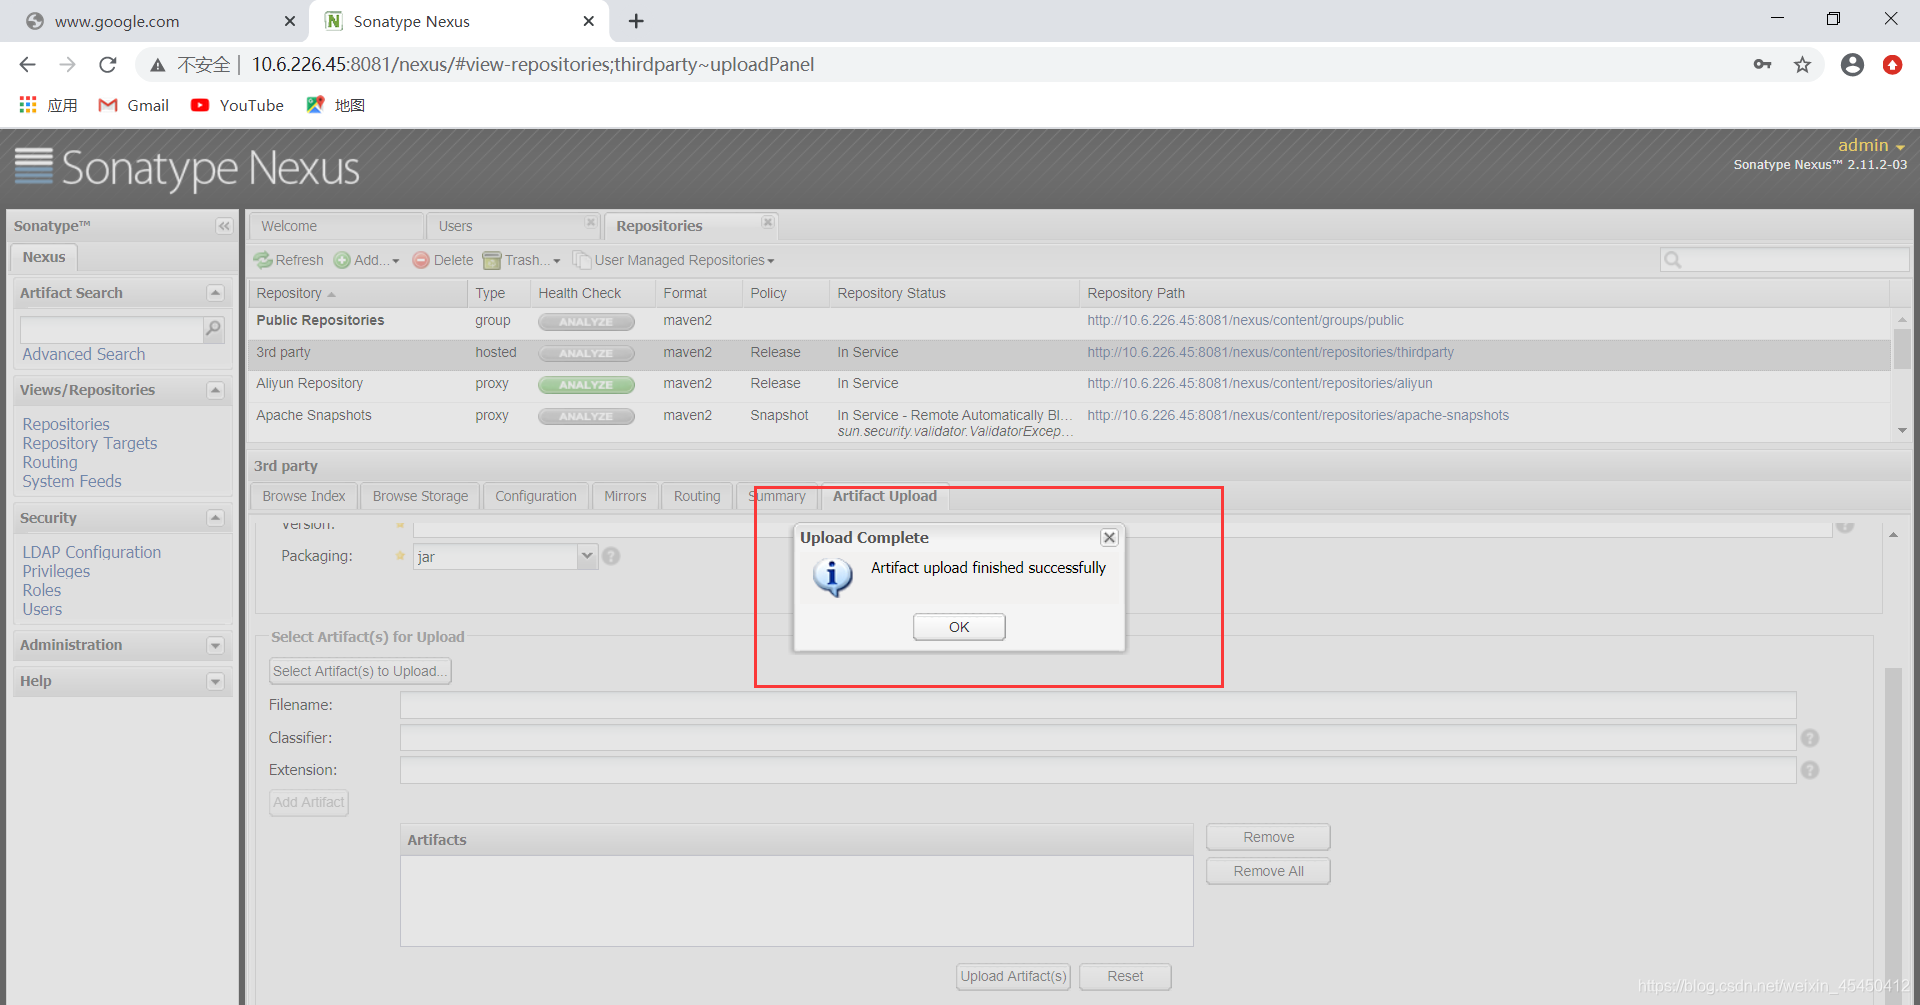Switch to Configuration tab
The height and width of the screenshot is (1005, 1920).
[536, 496]
